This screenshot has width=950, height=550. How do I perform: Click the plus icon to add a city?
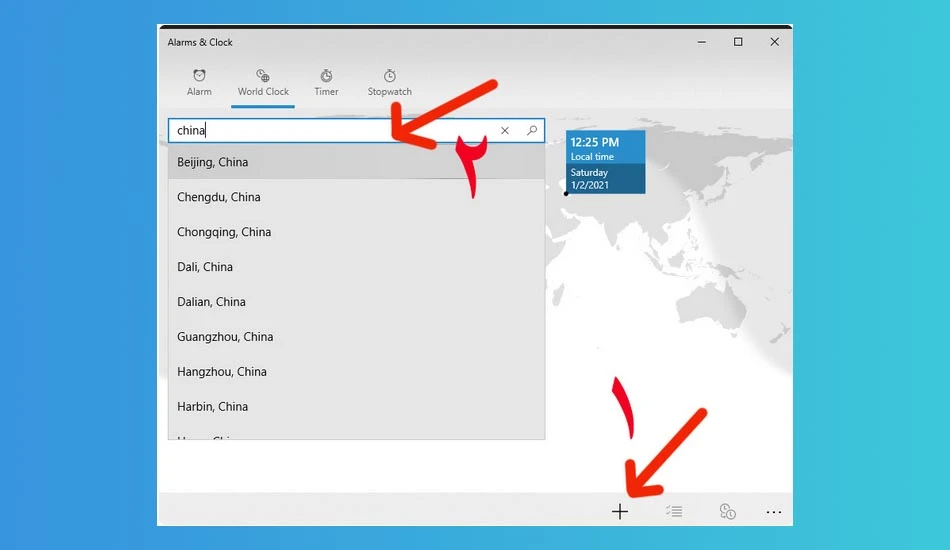point(620,512)
